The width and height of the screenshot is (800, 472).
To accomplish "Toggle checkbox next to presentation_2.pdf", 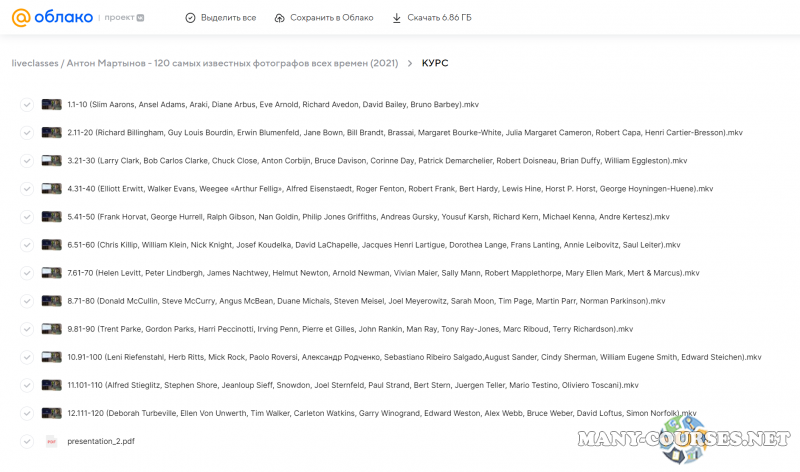I will click(27, 441).
